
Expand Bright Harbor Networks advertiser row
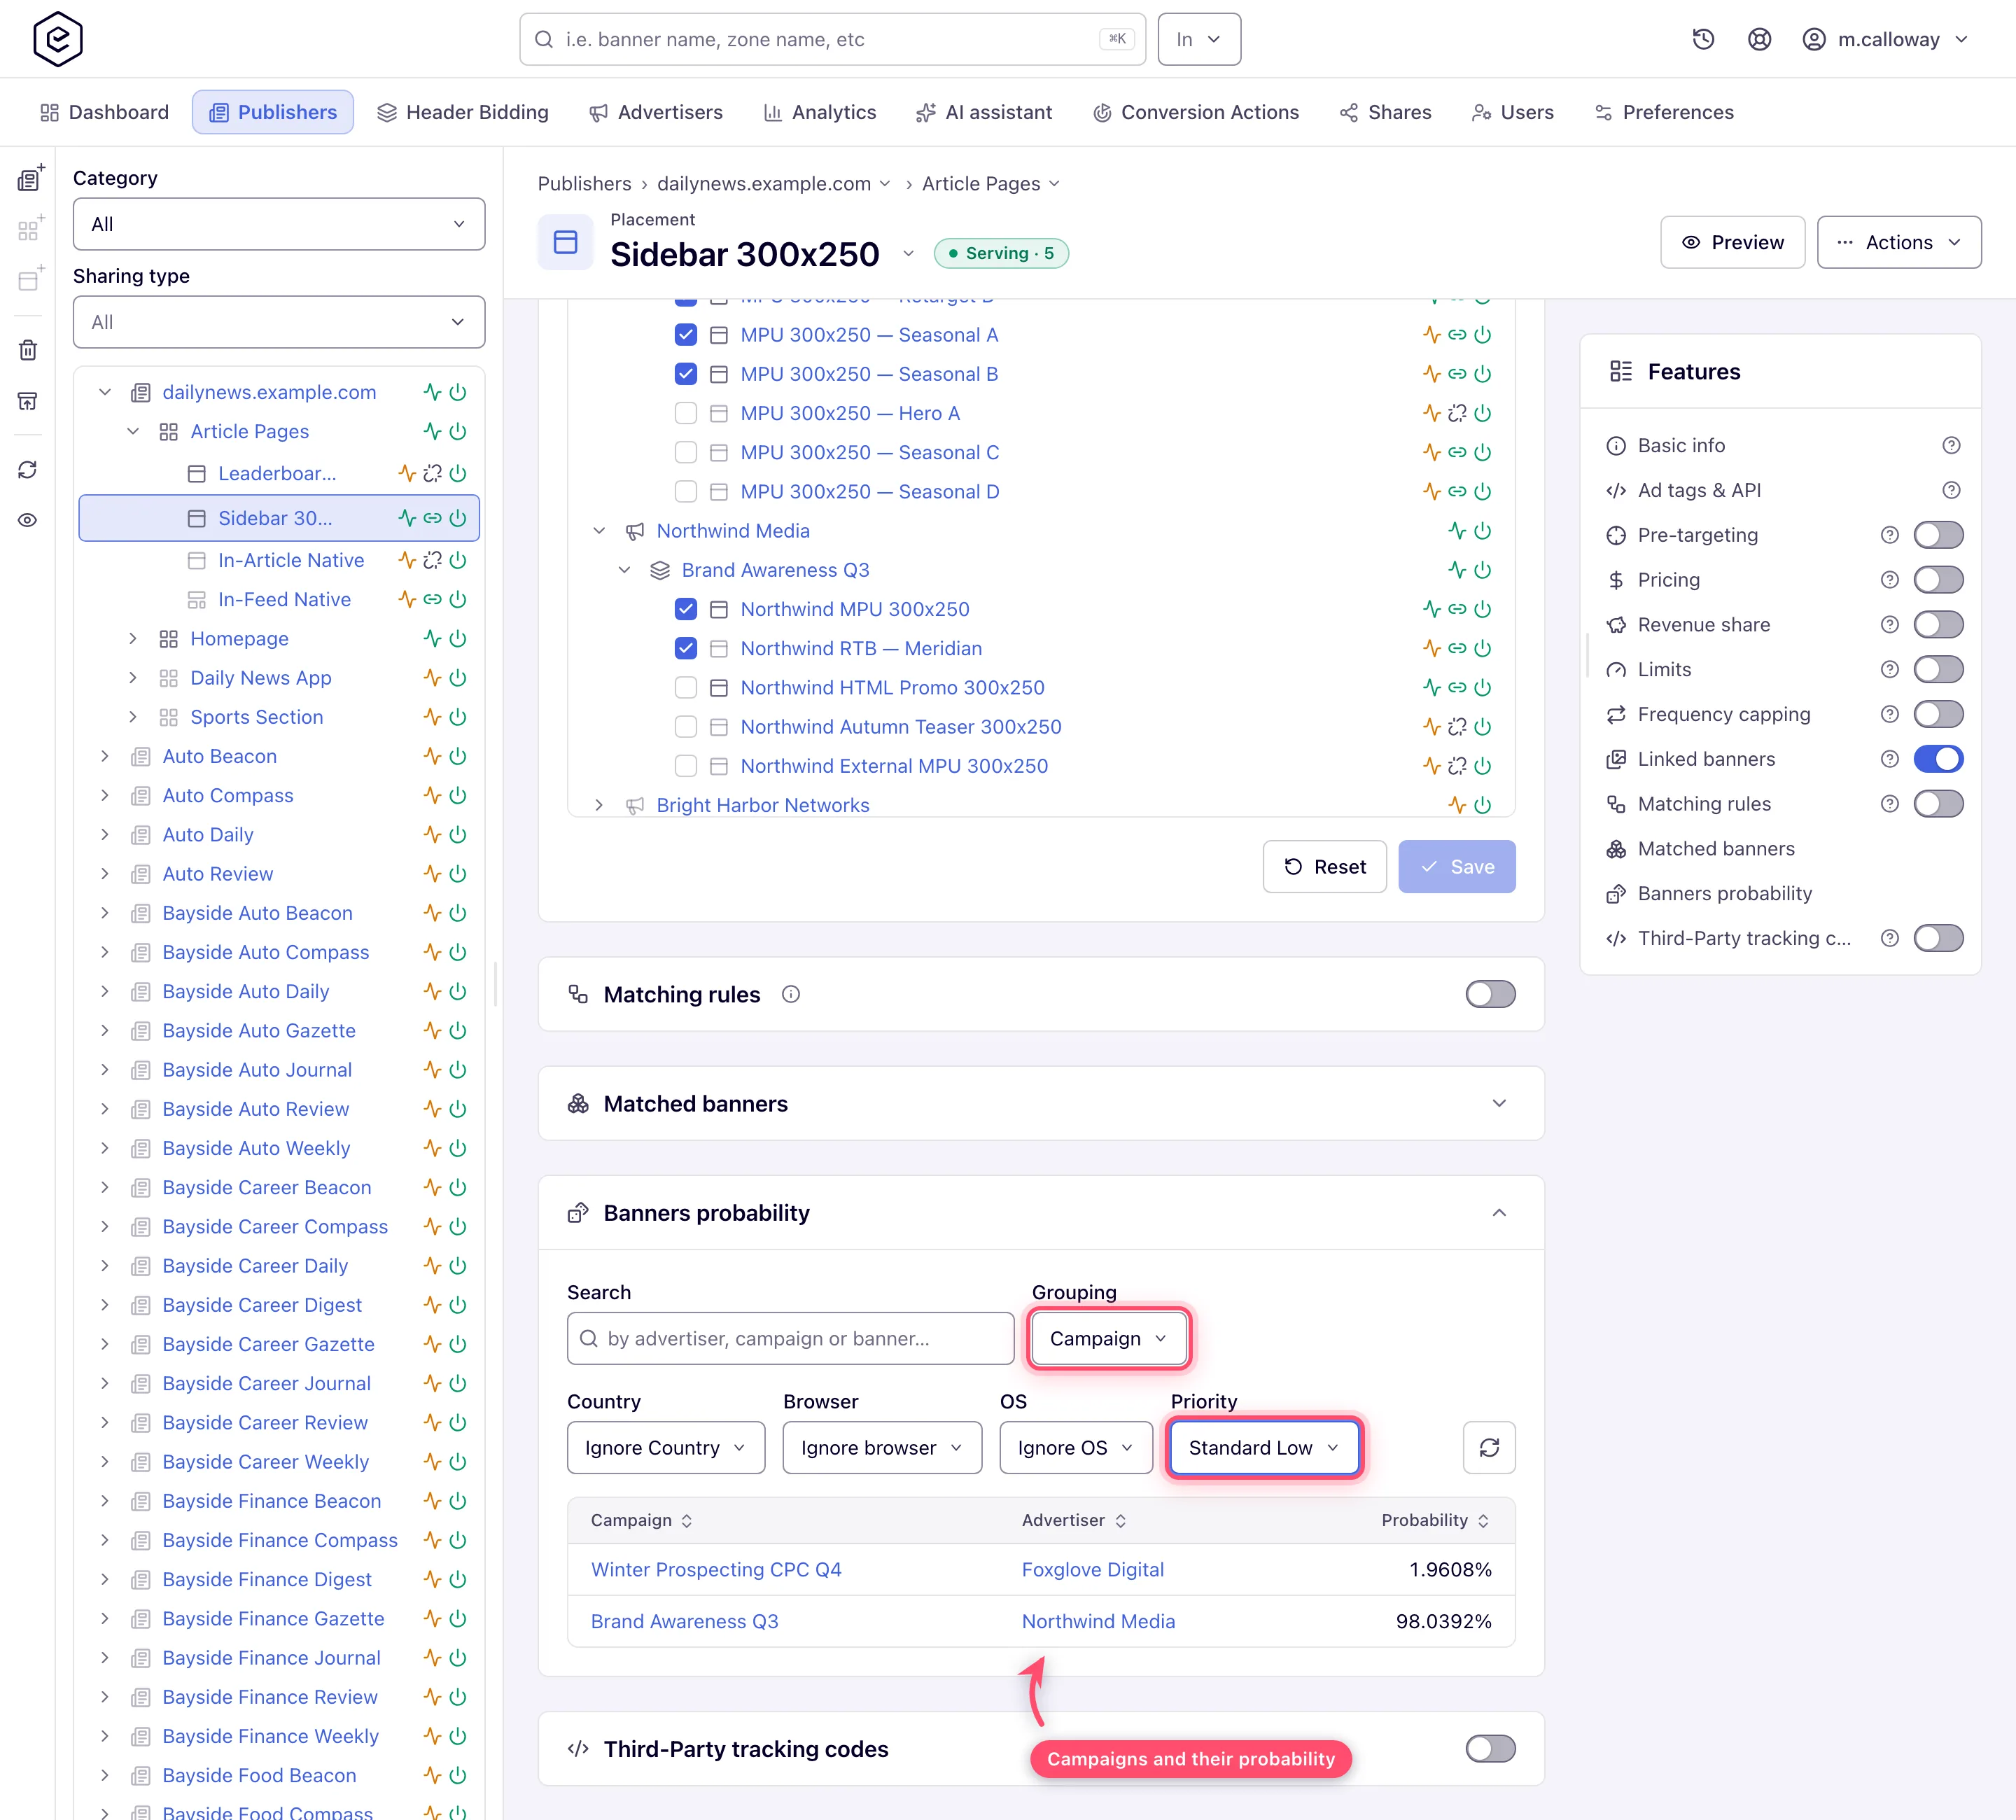click(599, 805)
